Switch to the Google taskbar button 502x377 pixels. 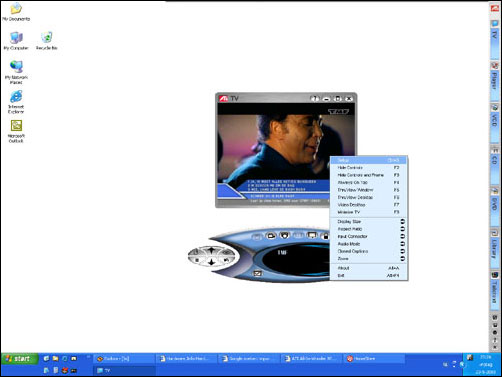pos(249,359)
